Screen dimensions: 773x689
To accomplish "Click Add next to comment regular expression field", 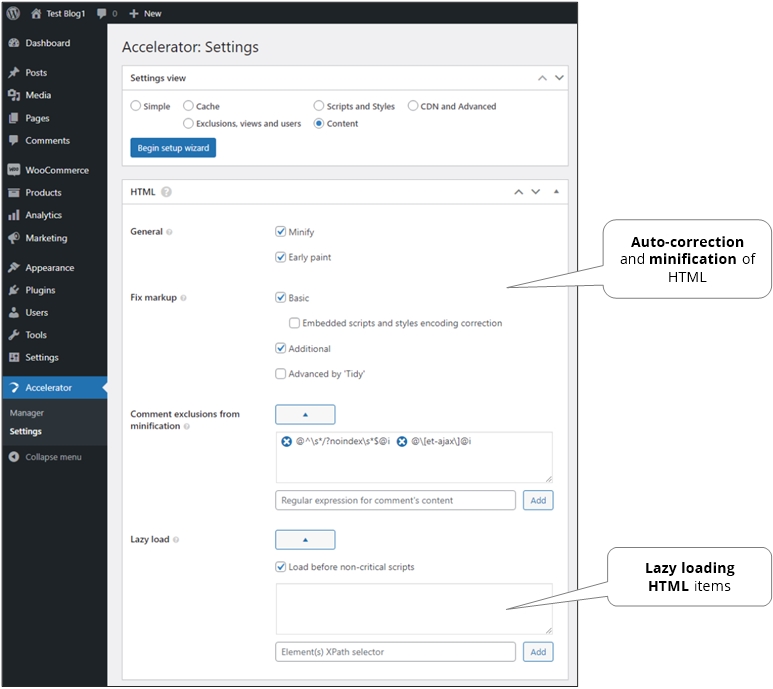I will pos(538,501).
